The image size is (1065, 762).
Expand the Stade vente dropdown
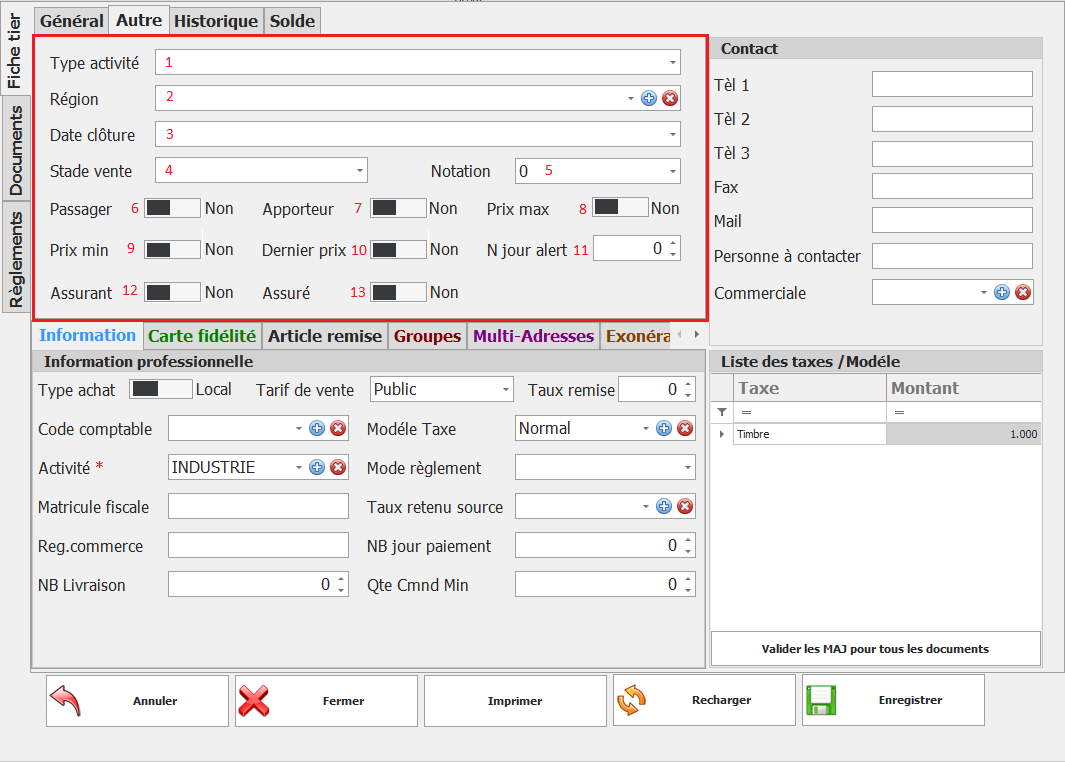360,171
